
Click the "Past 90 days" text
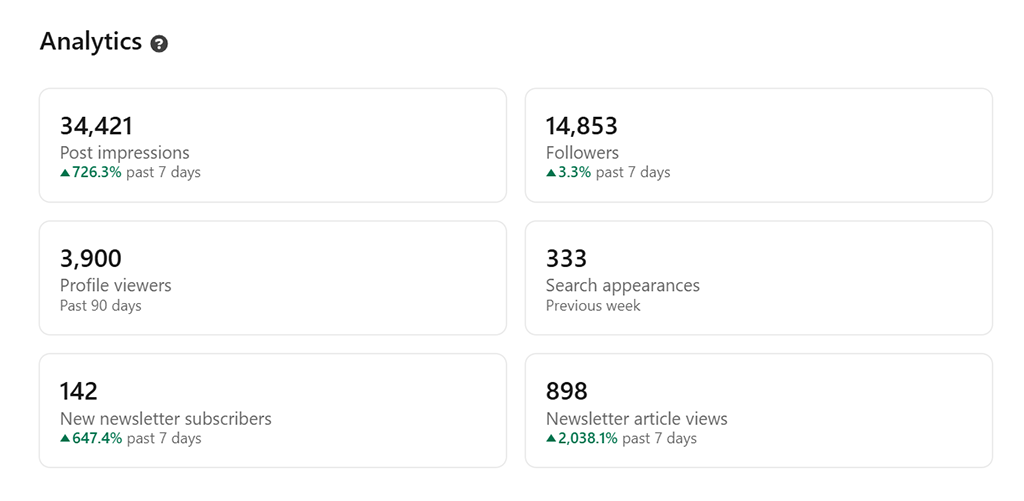coord(100,306)
